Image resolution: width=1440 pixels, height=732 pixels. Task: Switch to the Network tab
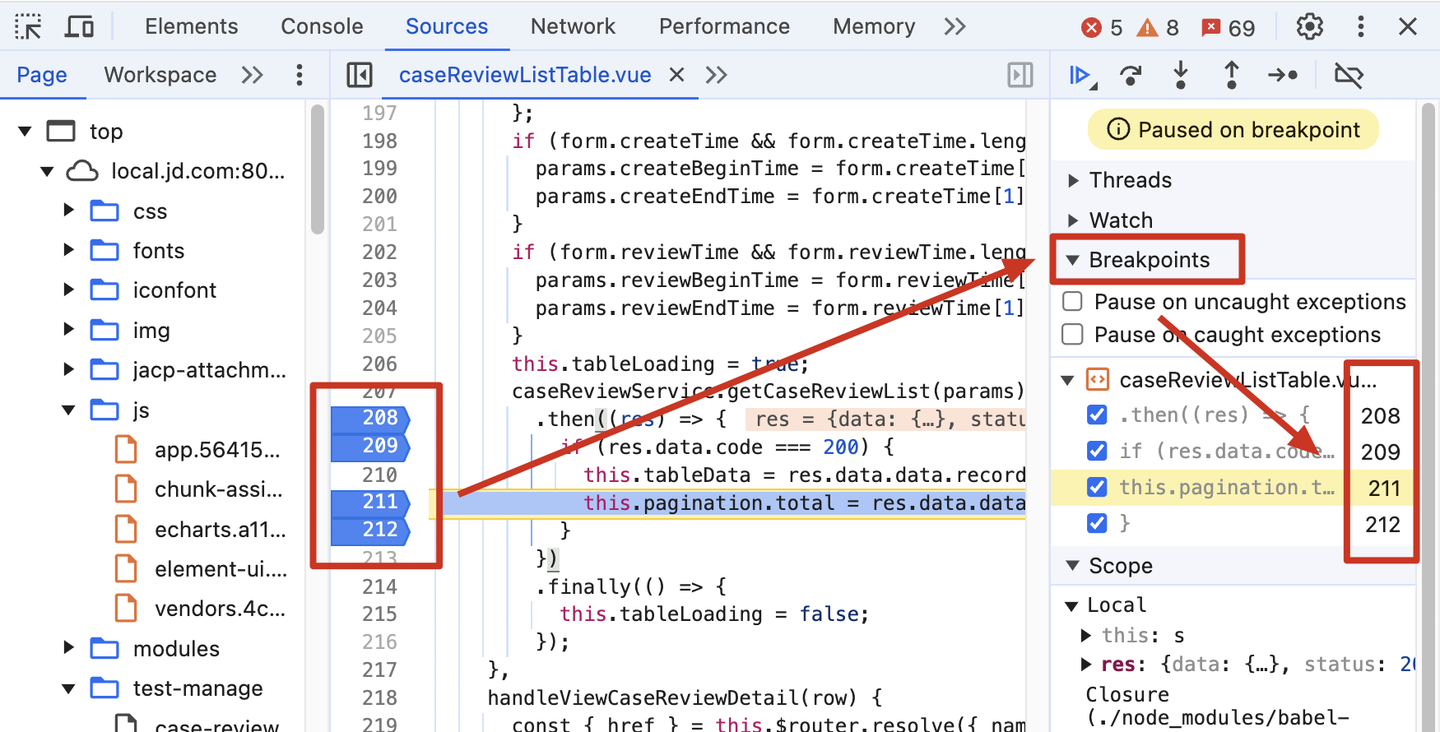click(x=573, y=27)
